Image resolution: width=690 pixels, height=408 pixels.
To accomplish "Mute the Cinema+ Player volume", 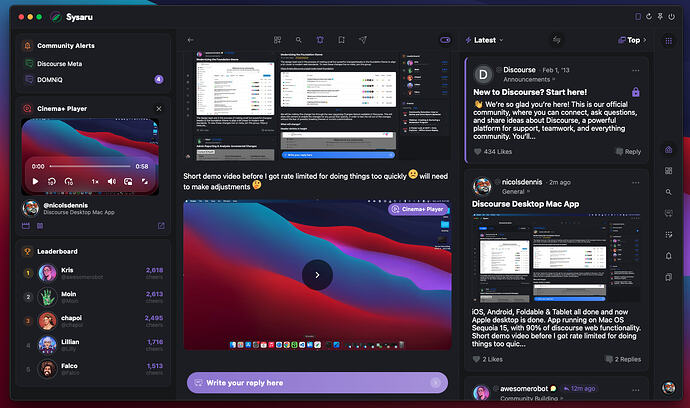I will pos(112,181).
